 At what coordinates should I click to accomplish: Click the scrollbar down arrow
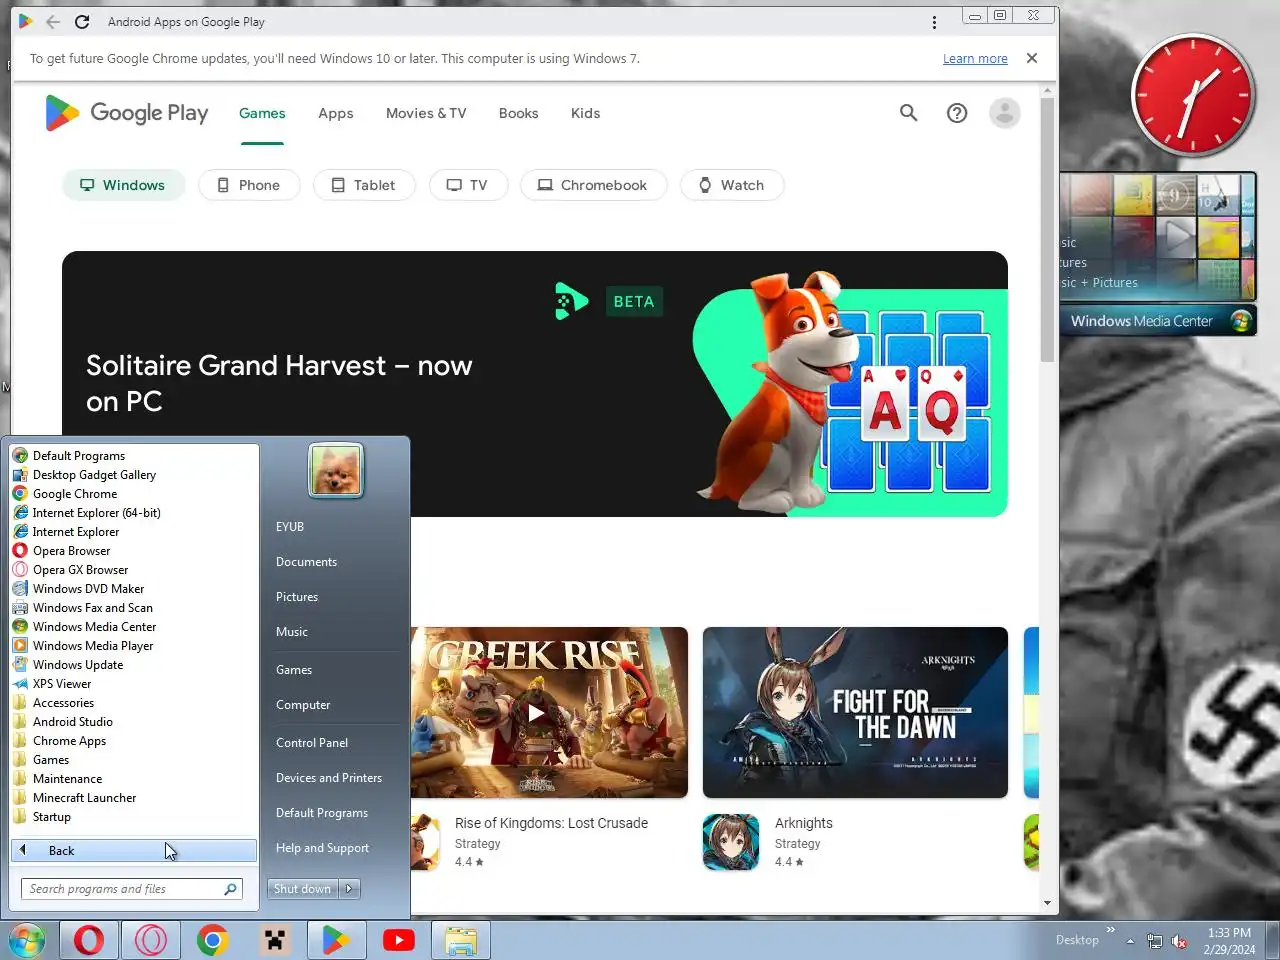[1047, 903]
